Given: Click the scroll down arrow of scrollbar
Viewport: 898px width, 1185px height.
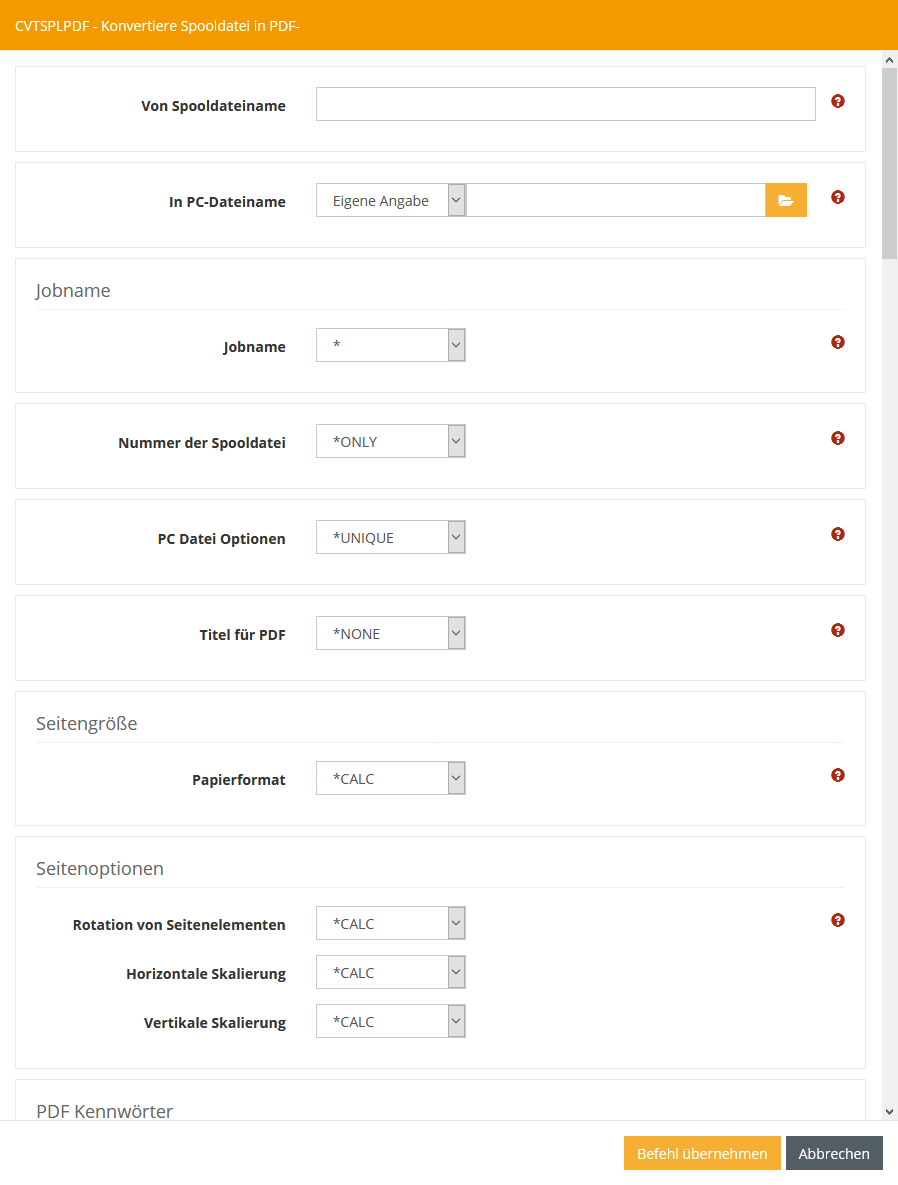Looking at the screenshot, I should pyautogui.click(x=889, y=1111).
